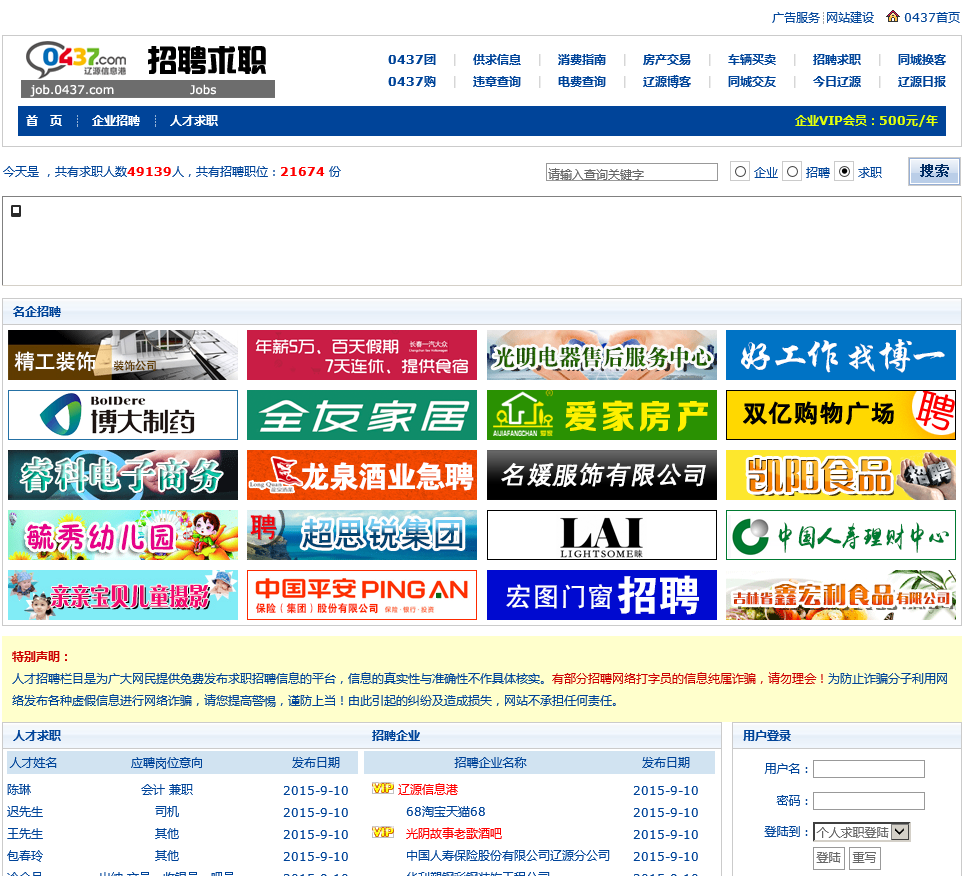This screenshot has height=876, width=964.
Task: Open the 宏图门窗招聘 banner
Action: [x=601, y=594]
